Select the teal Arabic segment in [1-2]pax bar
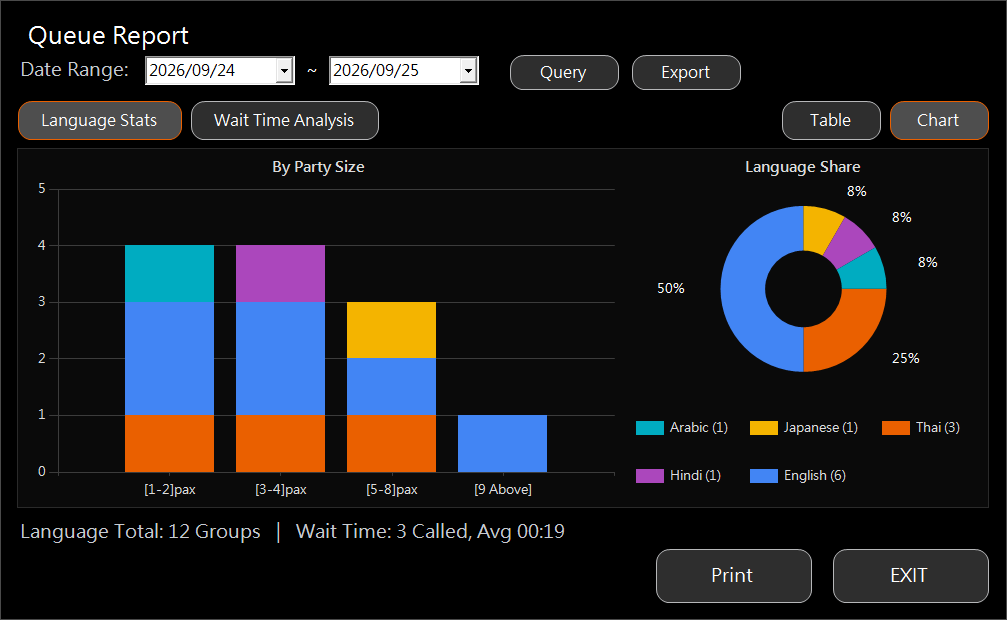Viewport: 1007px width, 620px height. point(170,274)
